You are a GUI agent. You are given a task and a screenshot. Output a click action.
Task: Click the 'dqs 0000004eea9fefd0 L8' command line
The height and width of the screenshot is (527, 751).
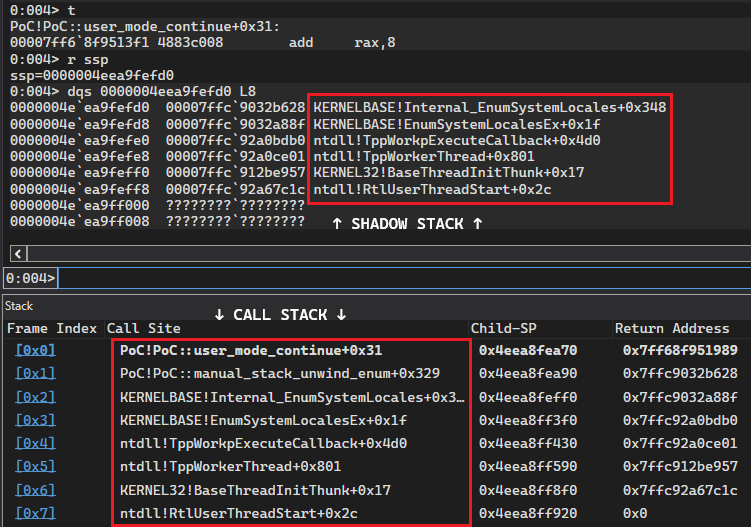(x=133, y=91)
